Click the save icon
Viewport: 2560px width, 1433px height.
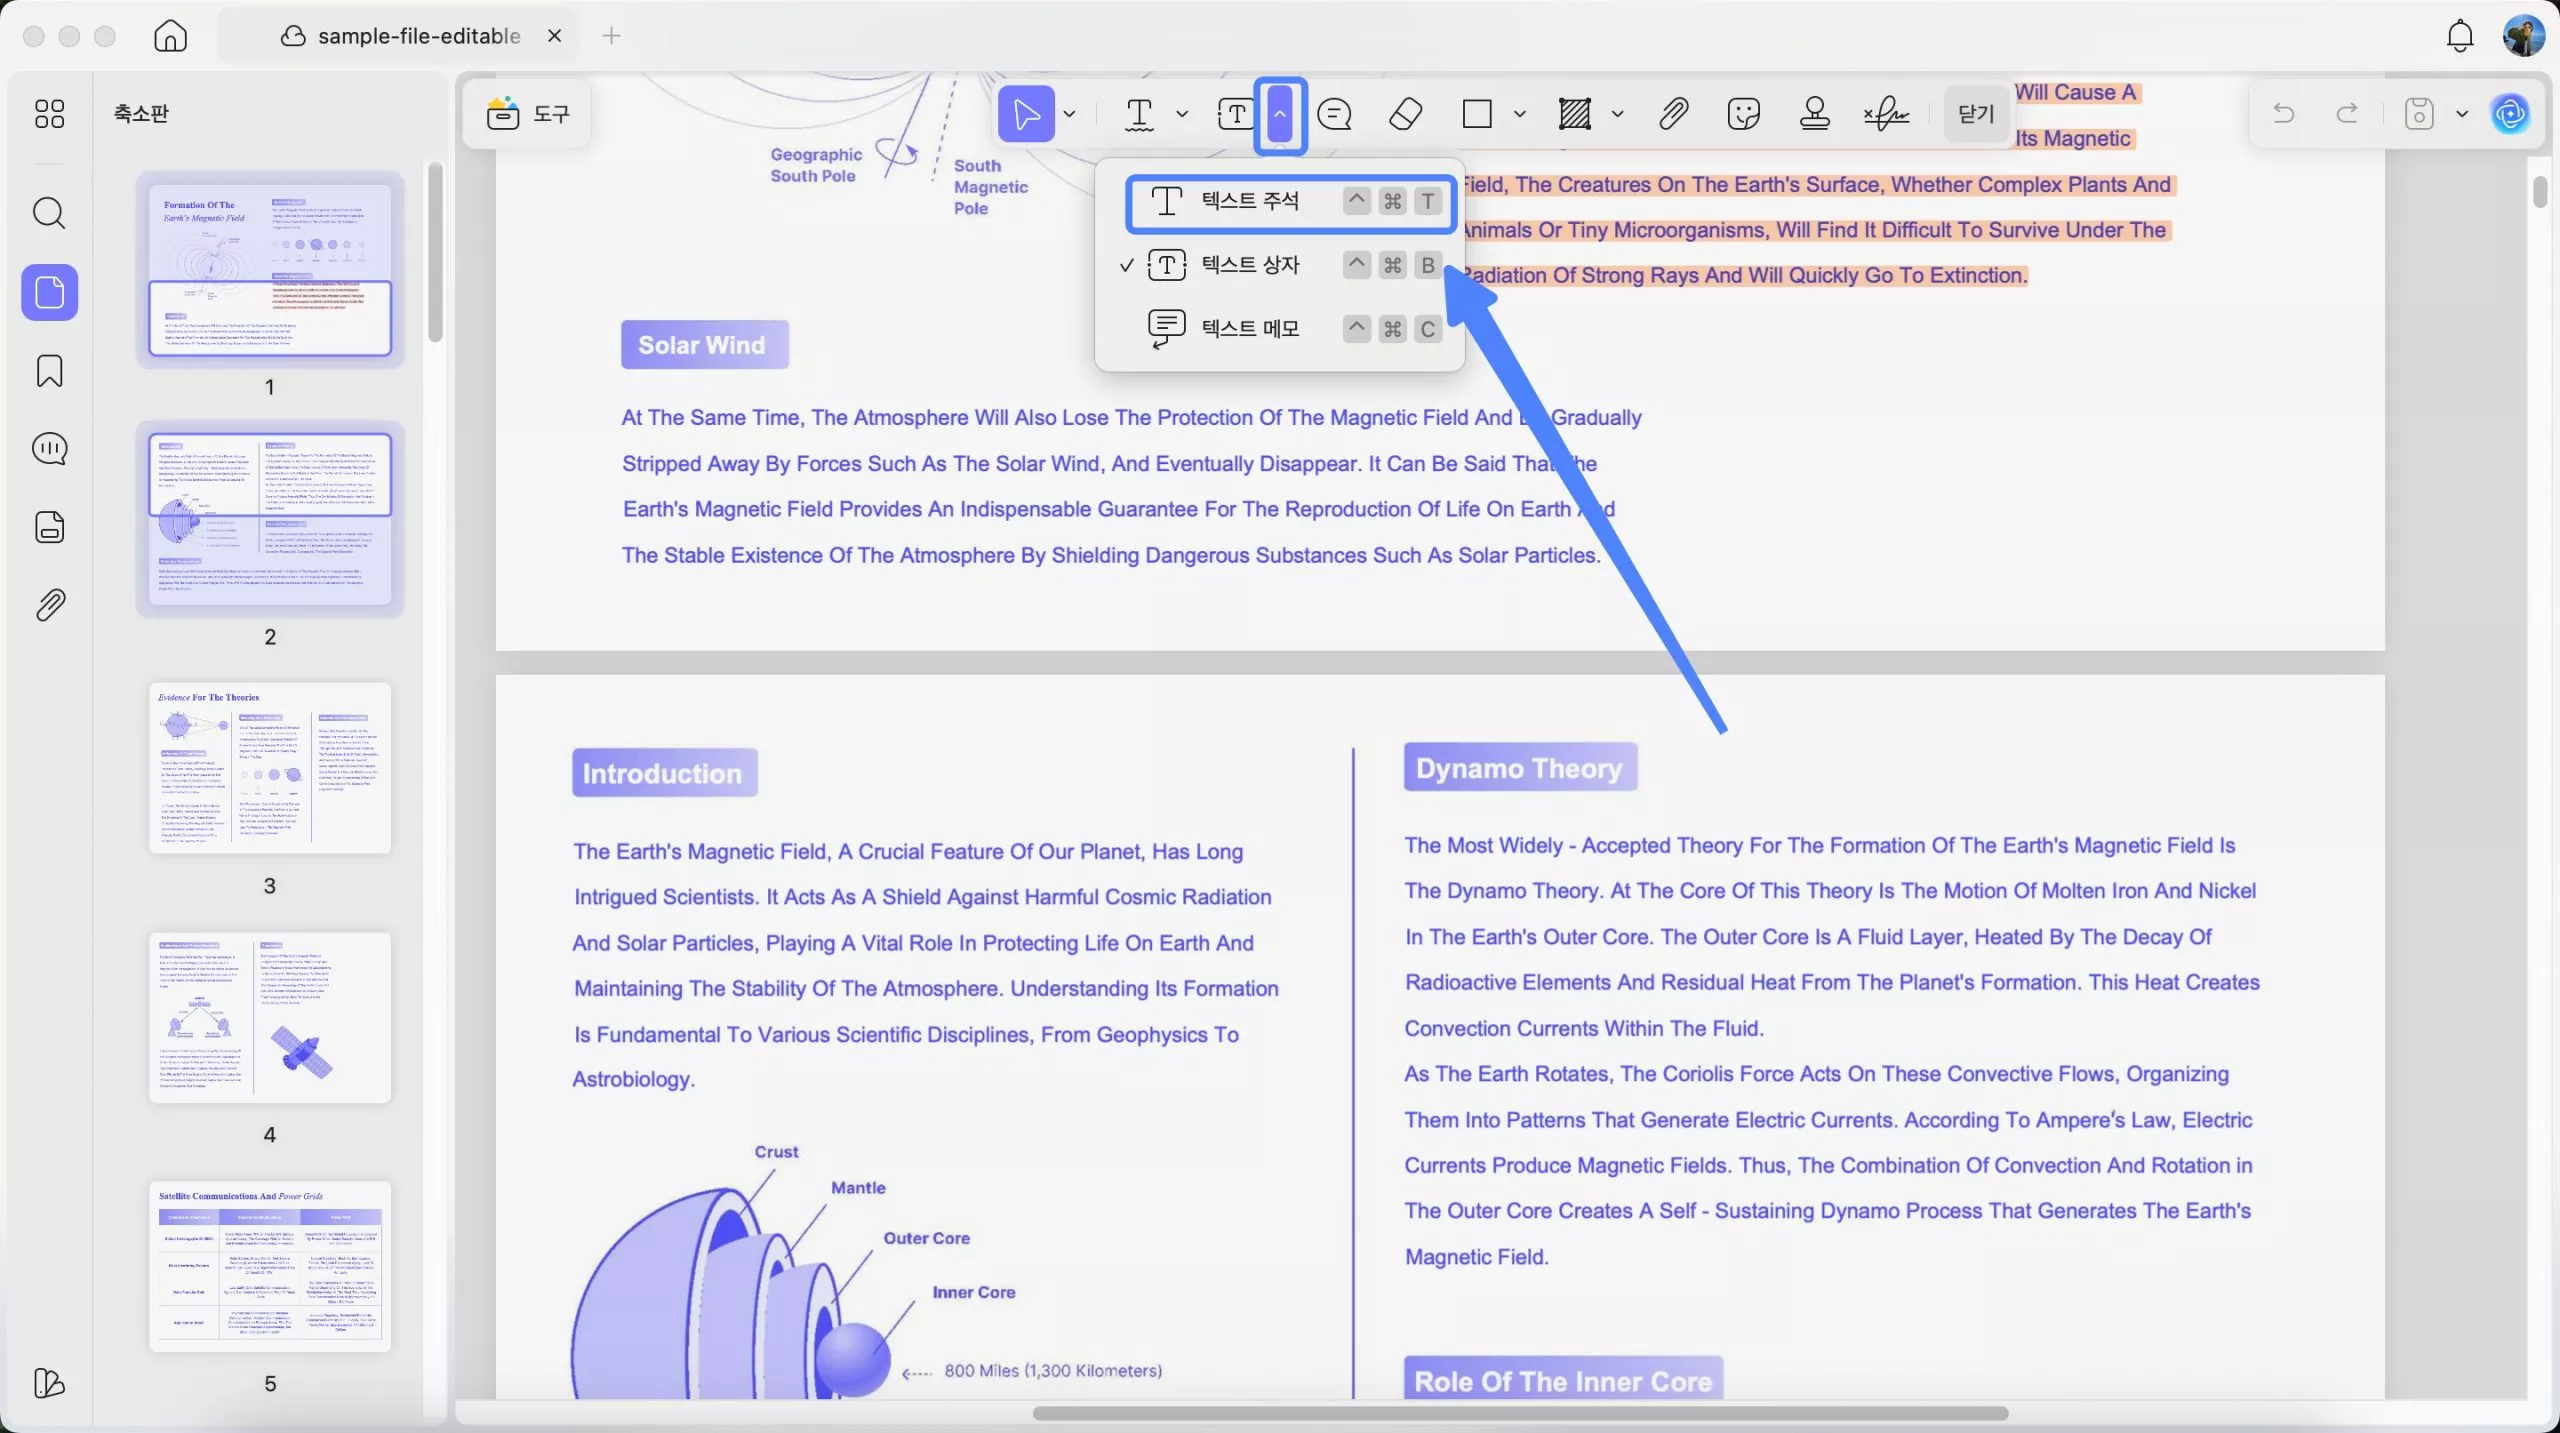[x=2418, y=113]
